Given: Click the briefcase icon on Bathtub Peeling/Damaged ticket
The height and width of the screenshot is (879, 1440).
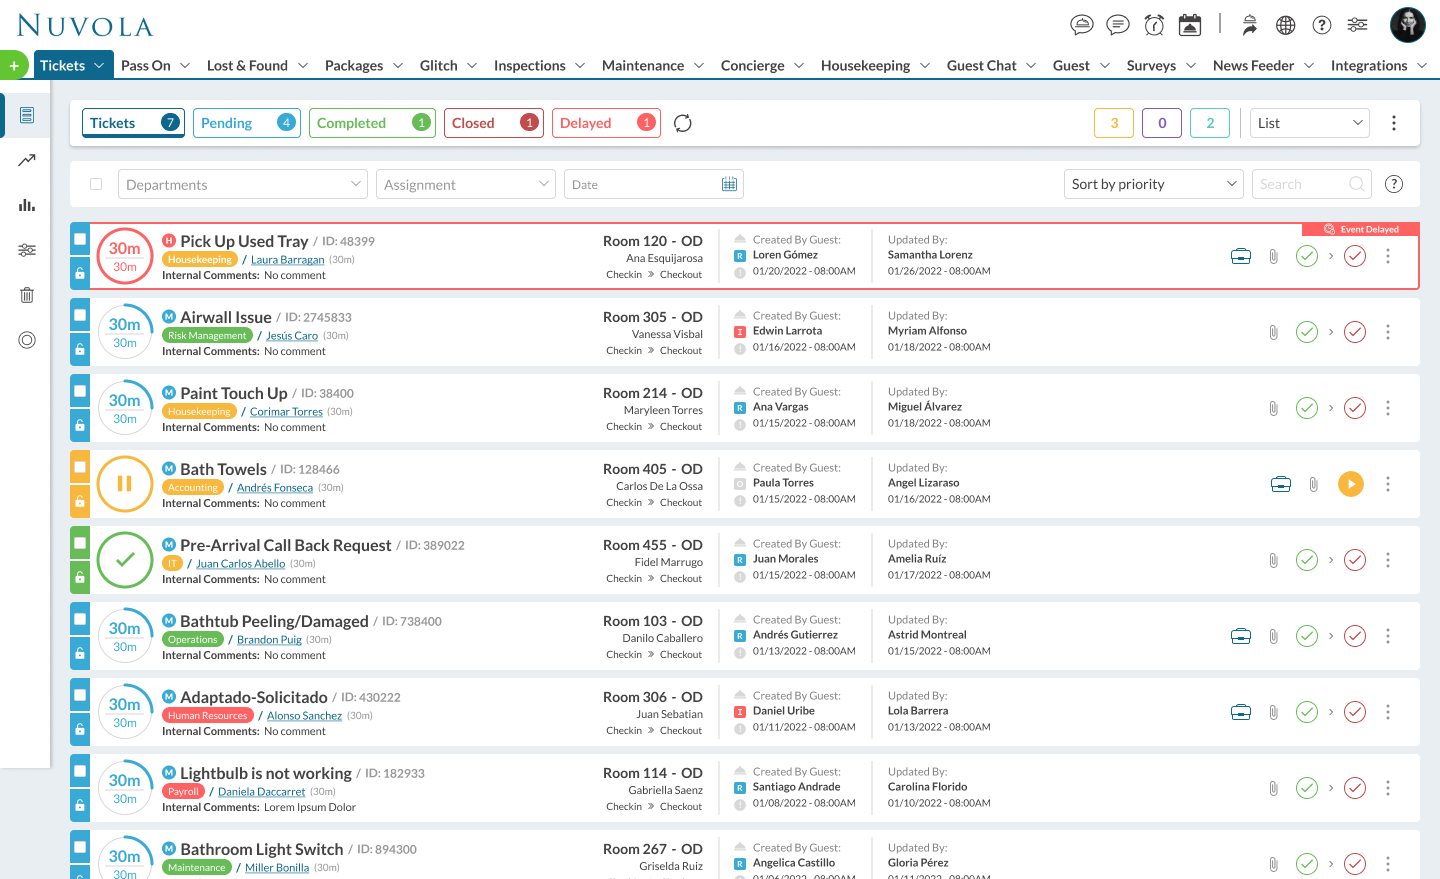Looking at the screenshot, I should pos(1241,636).
